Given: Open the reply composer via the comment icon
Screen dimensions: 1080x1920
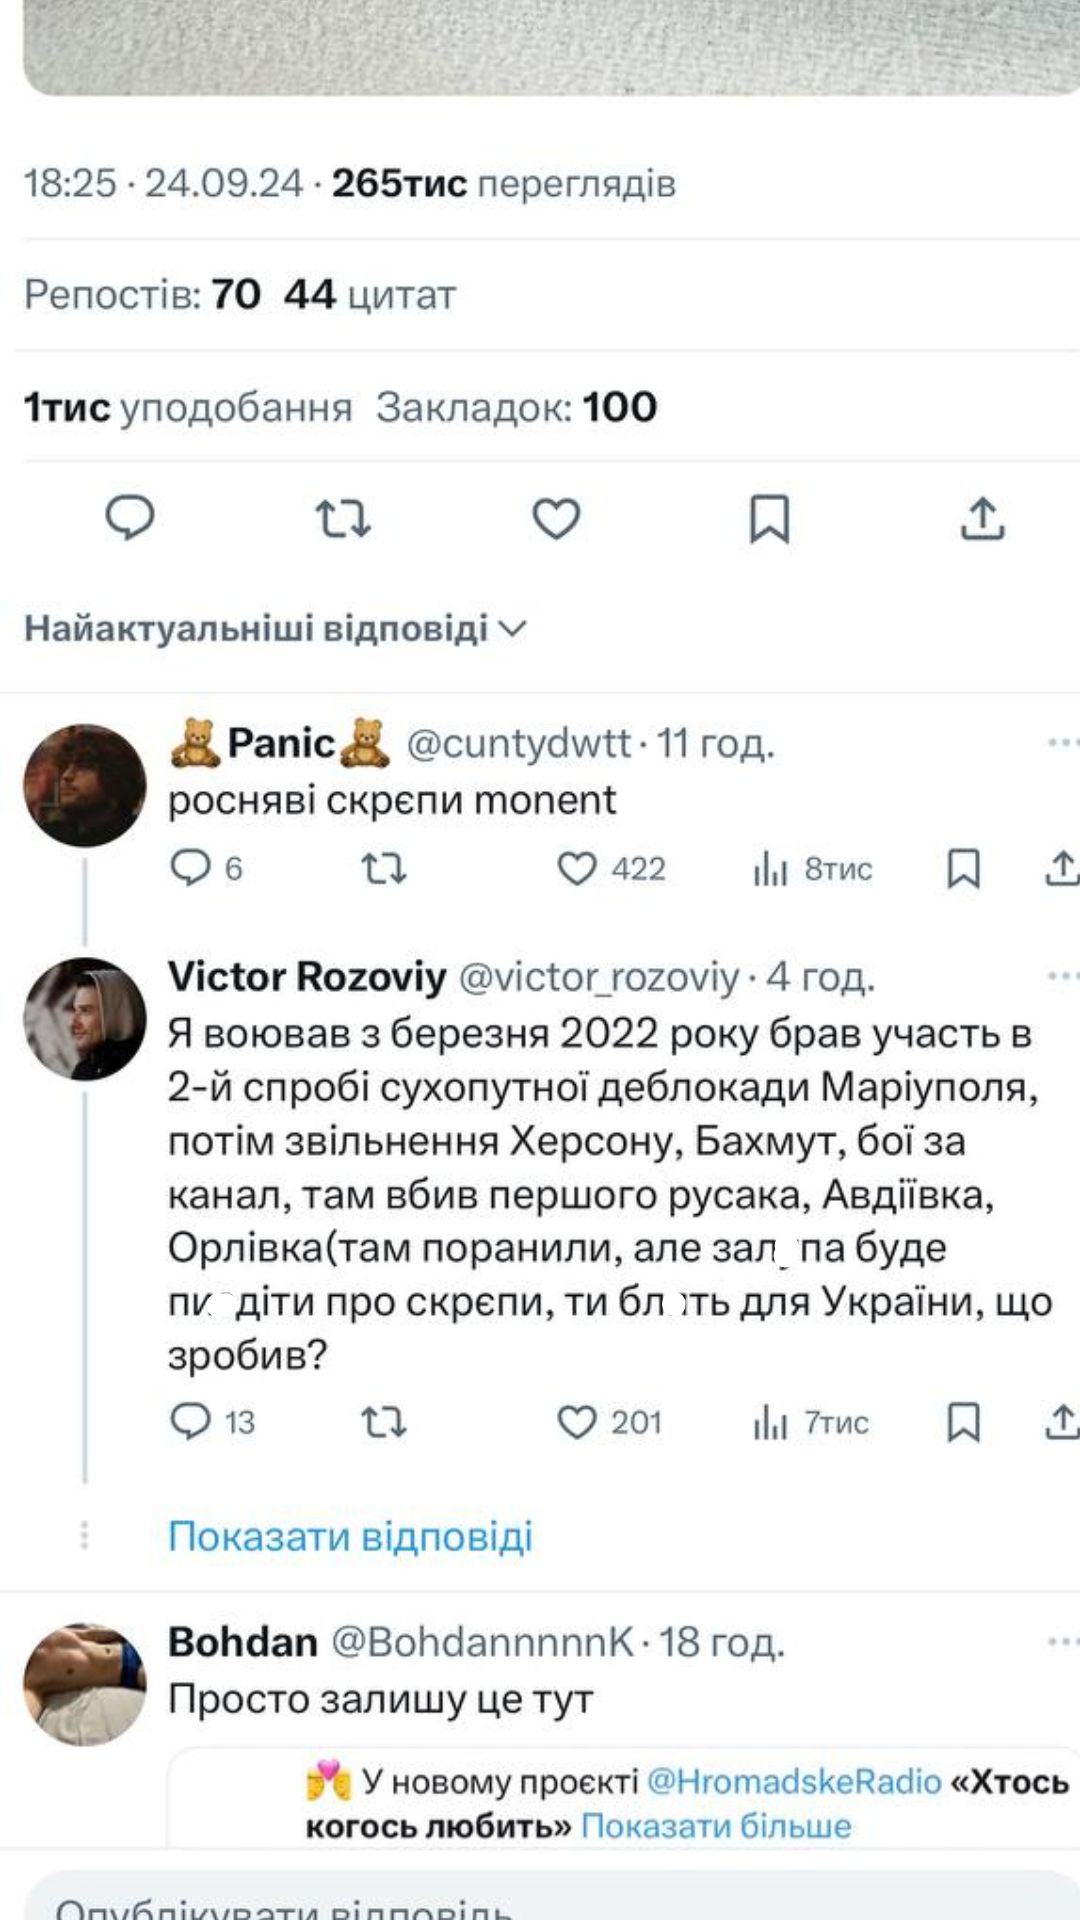Looking at the screenshot, I should click(x=130, y=518).
